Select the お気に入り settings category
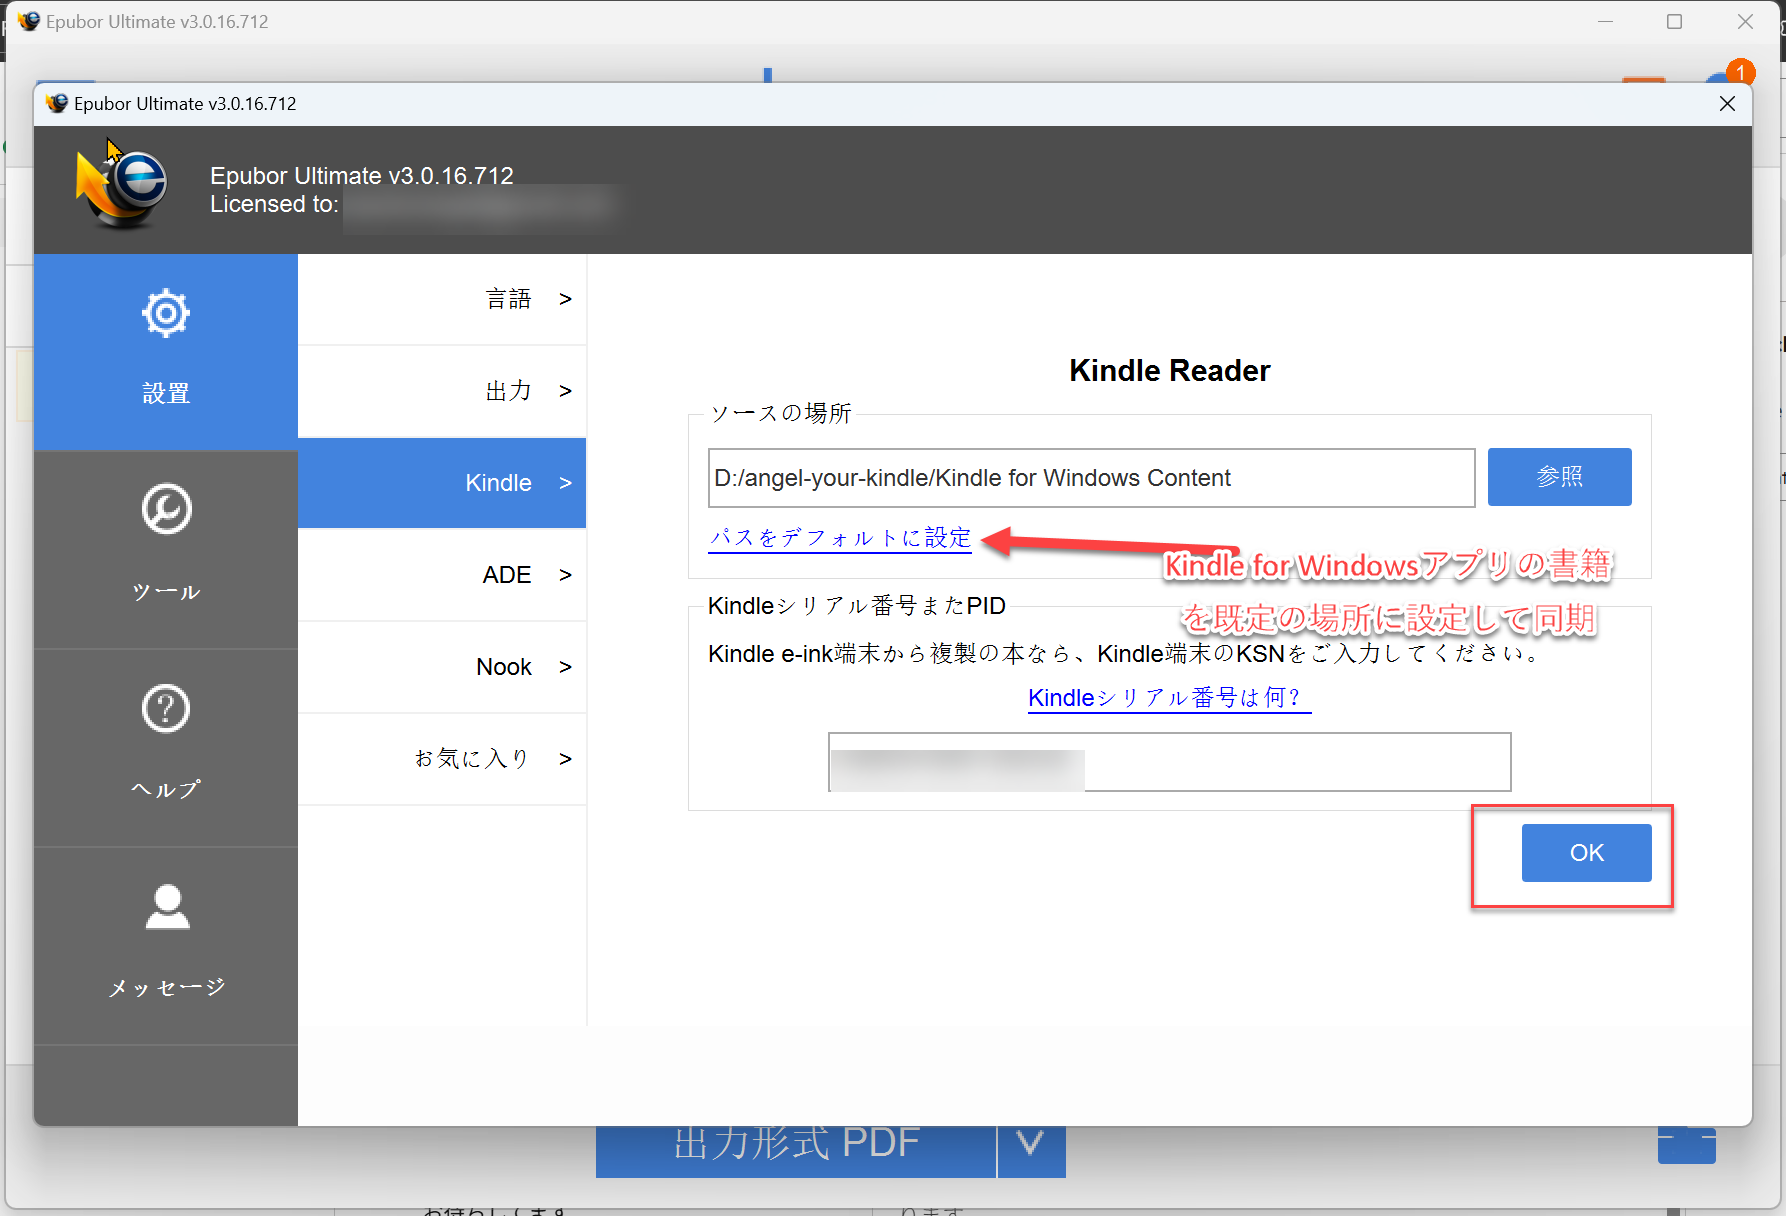Screen dimensions: 1786x1216 [x=442, y=759]
